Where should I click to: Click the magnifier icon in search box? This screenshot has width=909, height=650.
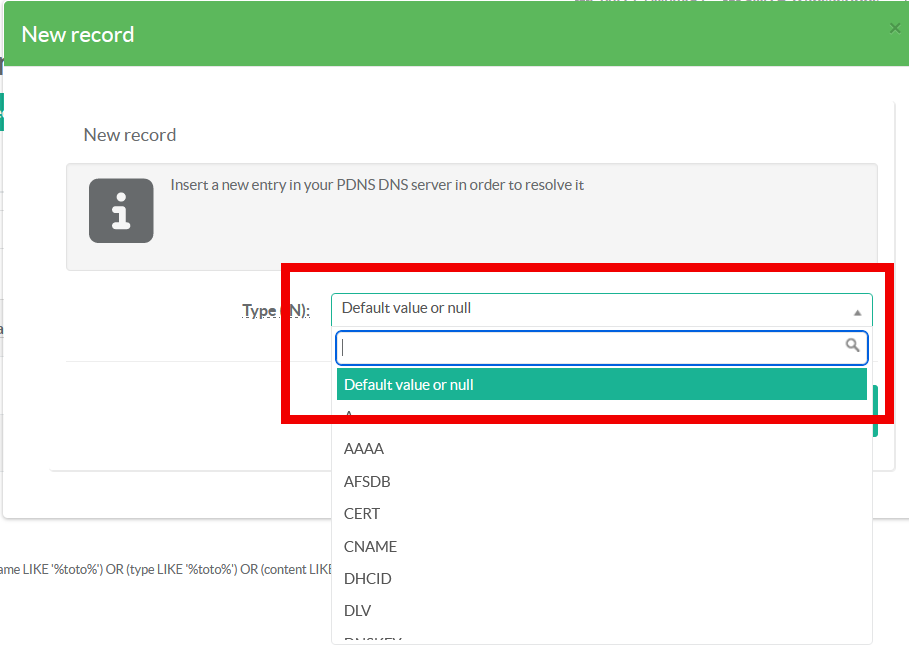tap(852, 346)
